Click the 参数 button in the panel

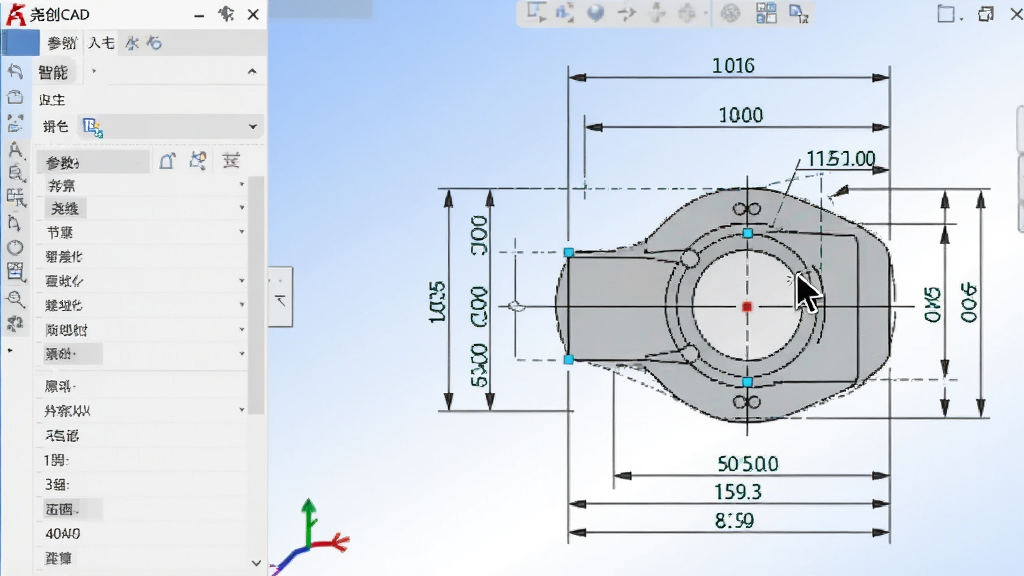coord(93,162)
